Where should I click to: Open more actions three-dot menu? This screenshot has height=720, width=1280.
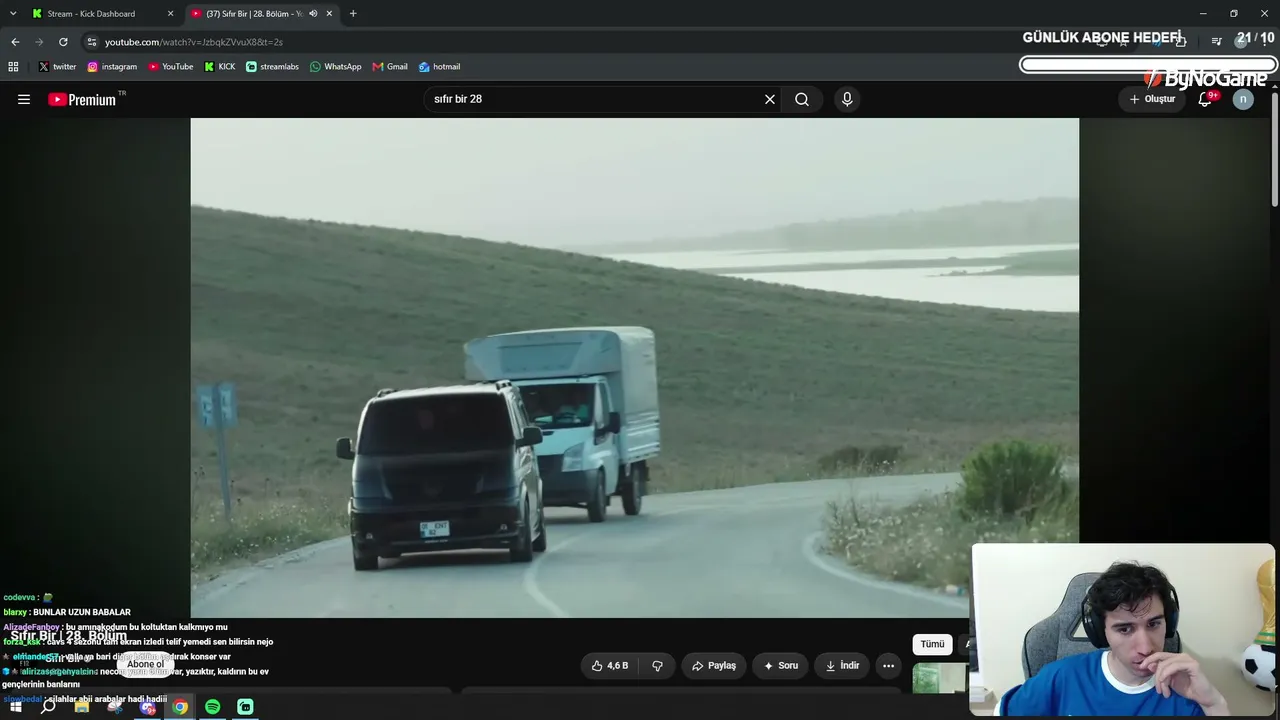coord(888,665)
